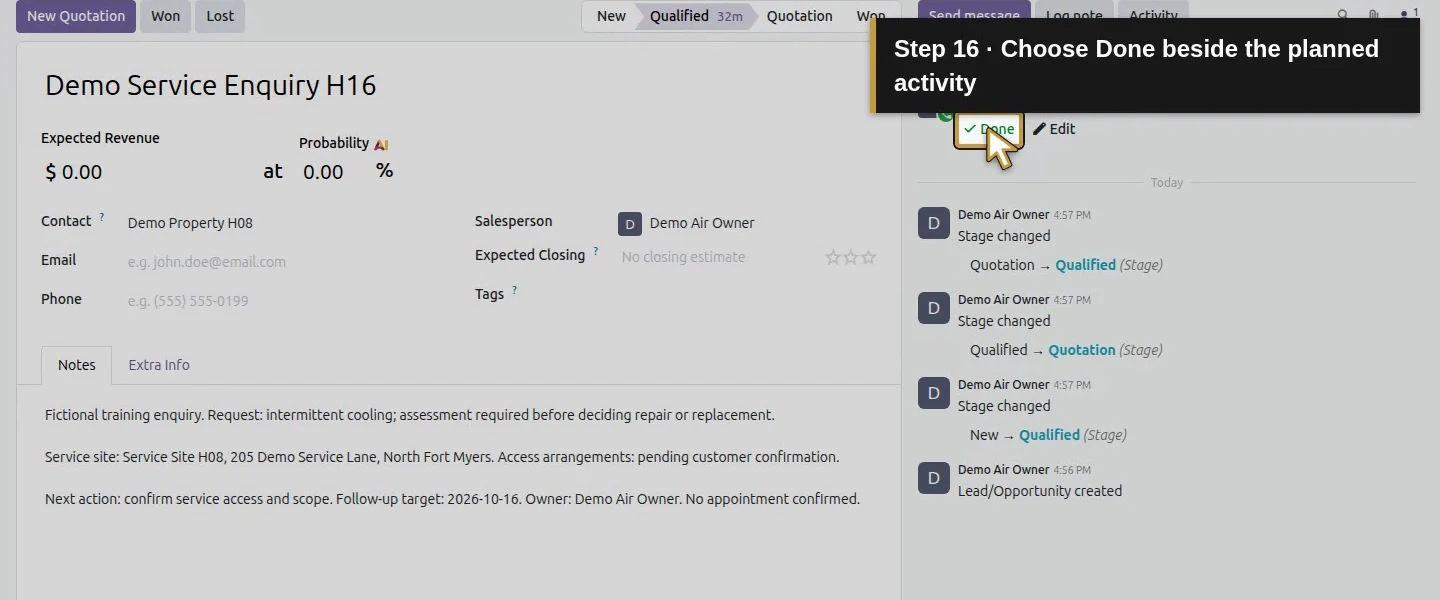Set priority with the third star
The height and width of the screenshot is (600, 1440).
coord(868,257)
